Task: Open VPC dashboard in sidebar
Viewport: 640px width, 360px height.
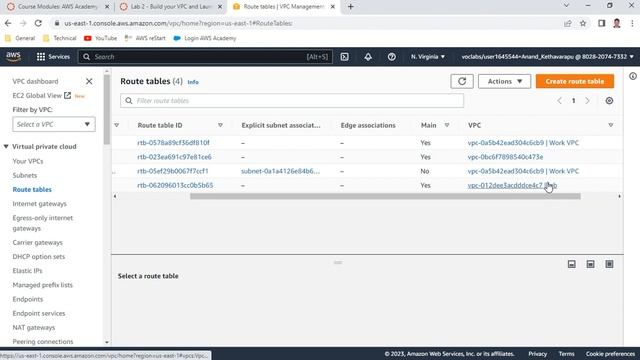Action: [35, 81]
